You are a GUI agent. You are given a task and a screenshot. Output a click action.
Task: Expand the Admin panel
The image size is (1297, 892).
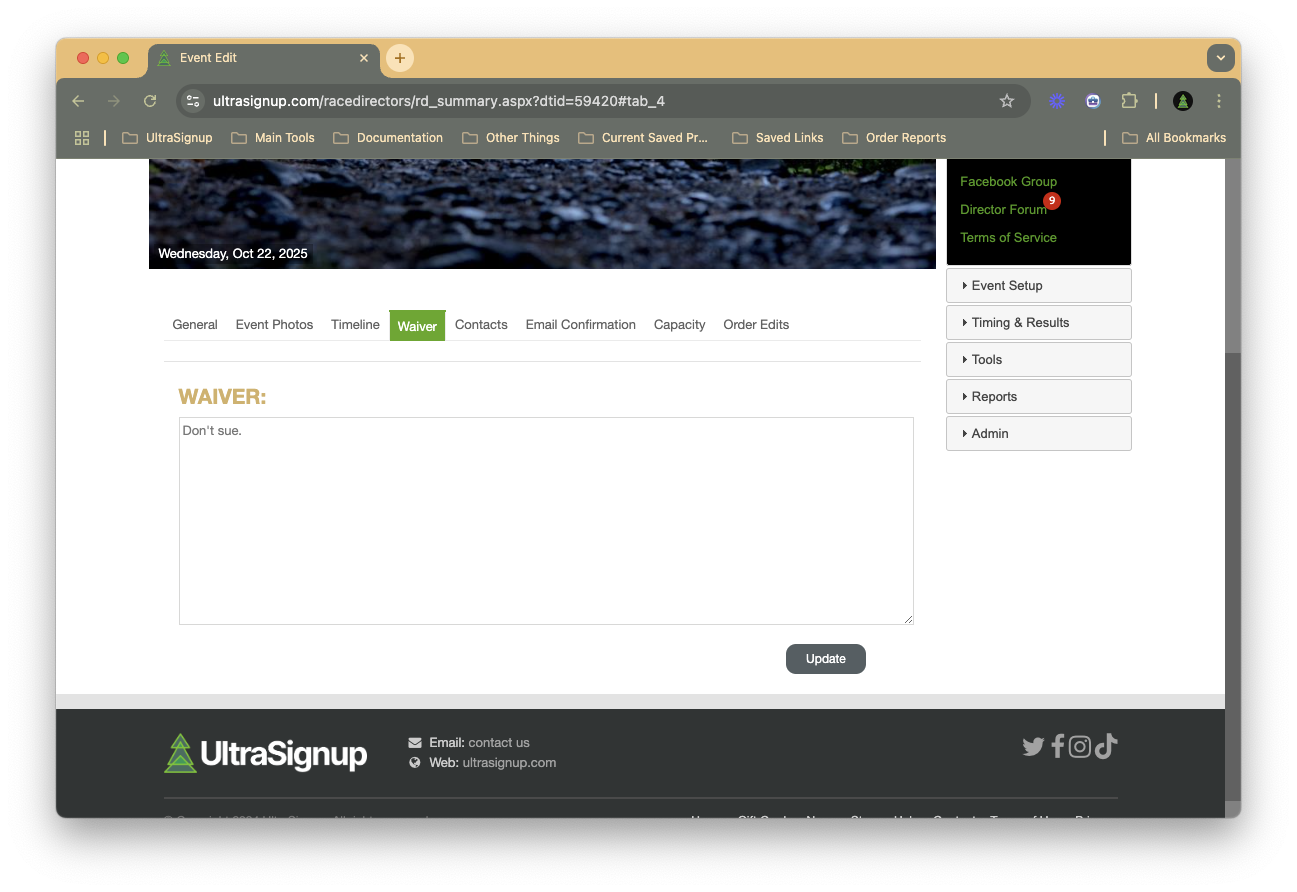tap(1038, 434)
